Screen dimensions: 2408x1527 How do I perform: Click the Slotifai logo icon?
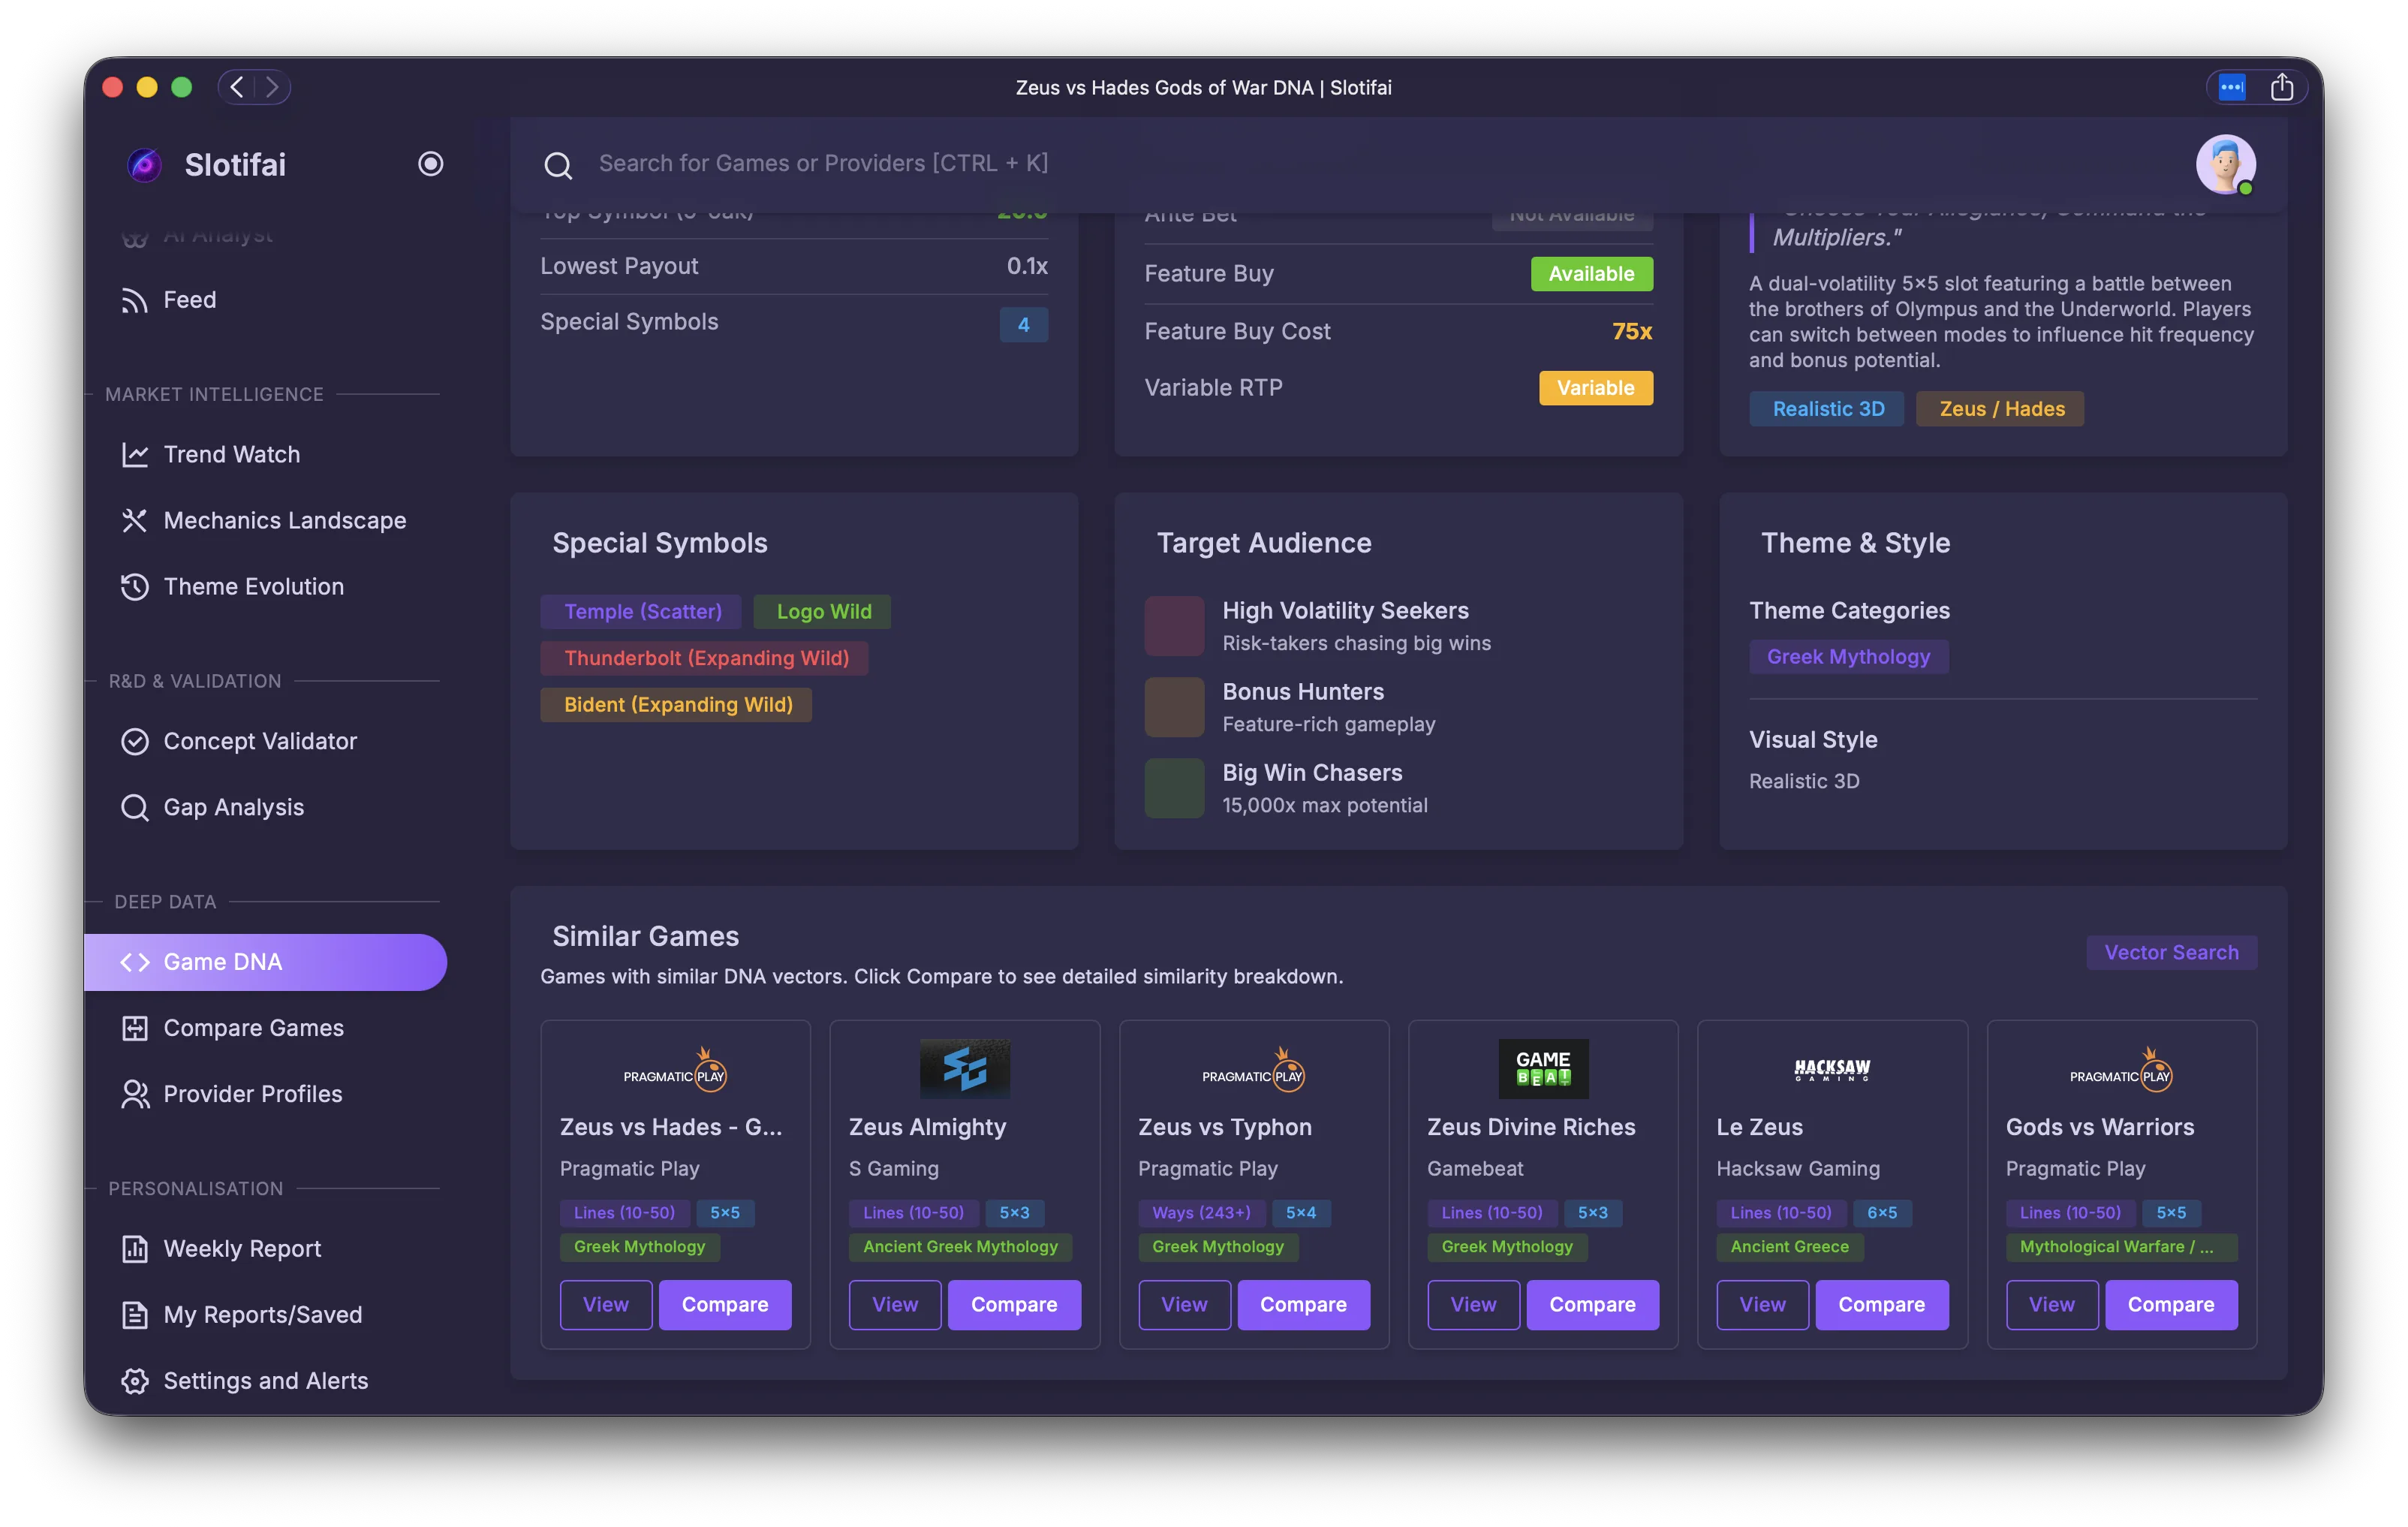pos(145,165)
